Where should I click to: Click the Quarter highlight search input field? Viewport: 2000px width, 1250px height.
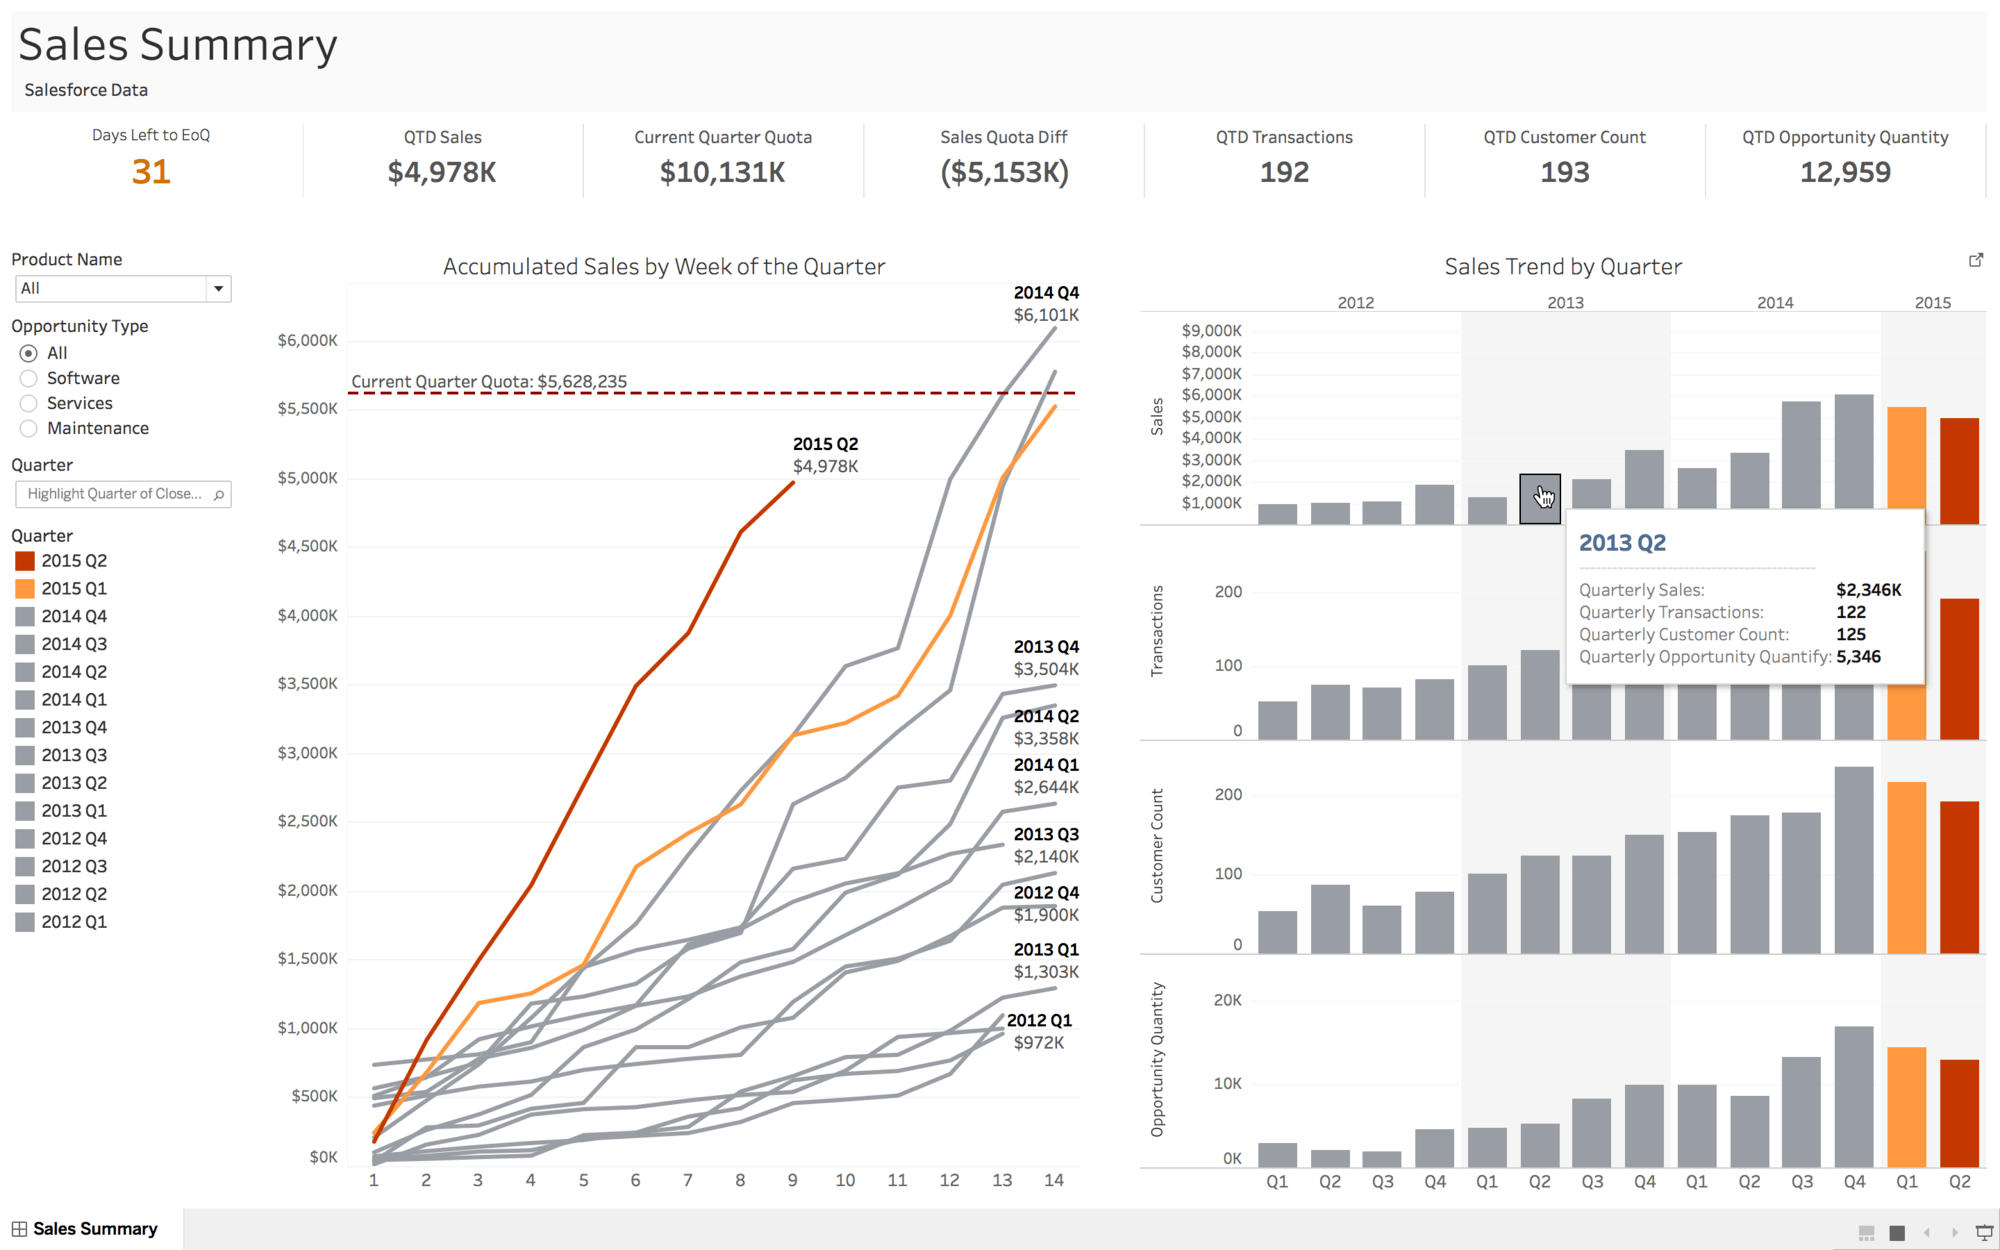tap(122, 494)
